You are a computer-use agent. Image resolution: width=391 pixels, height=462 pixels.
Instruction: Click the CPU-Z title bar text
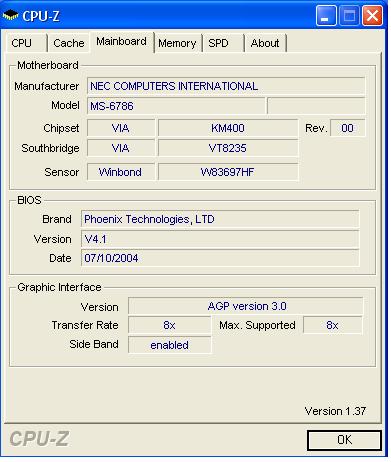coord(41,16)
